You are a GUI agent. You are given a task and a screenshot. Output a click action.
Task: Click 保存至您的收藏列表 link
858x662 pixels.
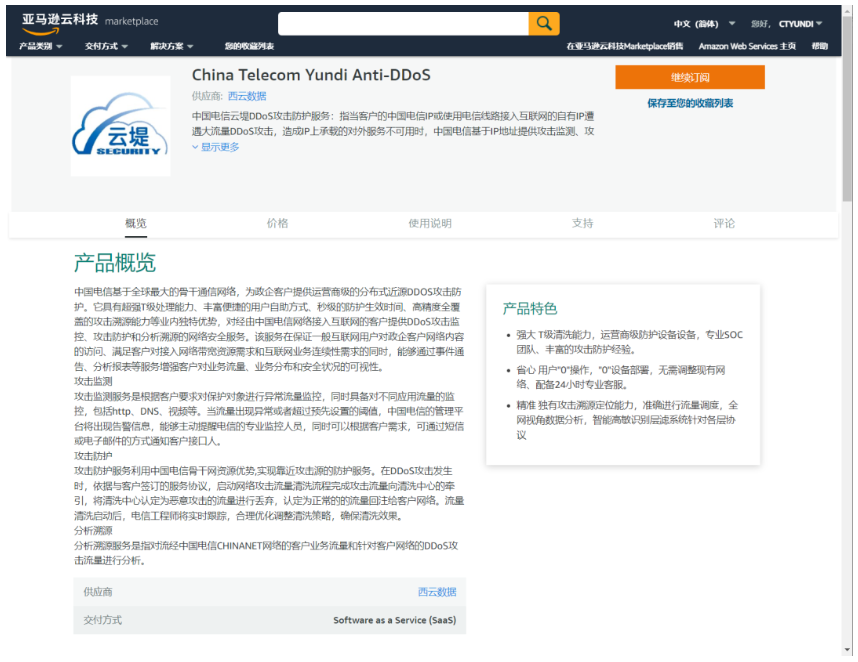tap(689, 103)
